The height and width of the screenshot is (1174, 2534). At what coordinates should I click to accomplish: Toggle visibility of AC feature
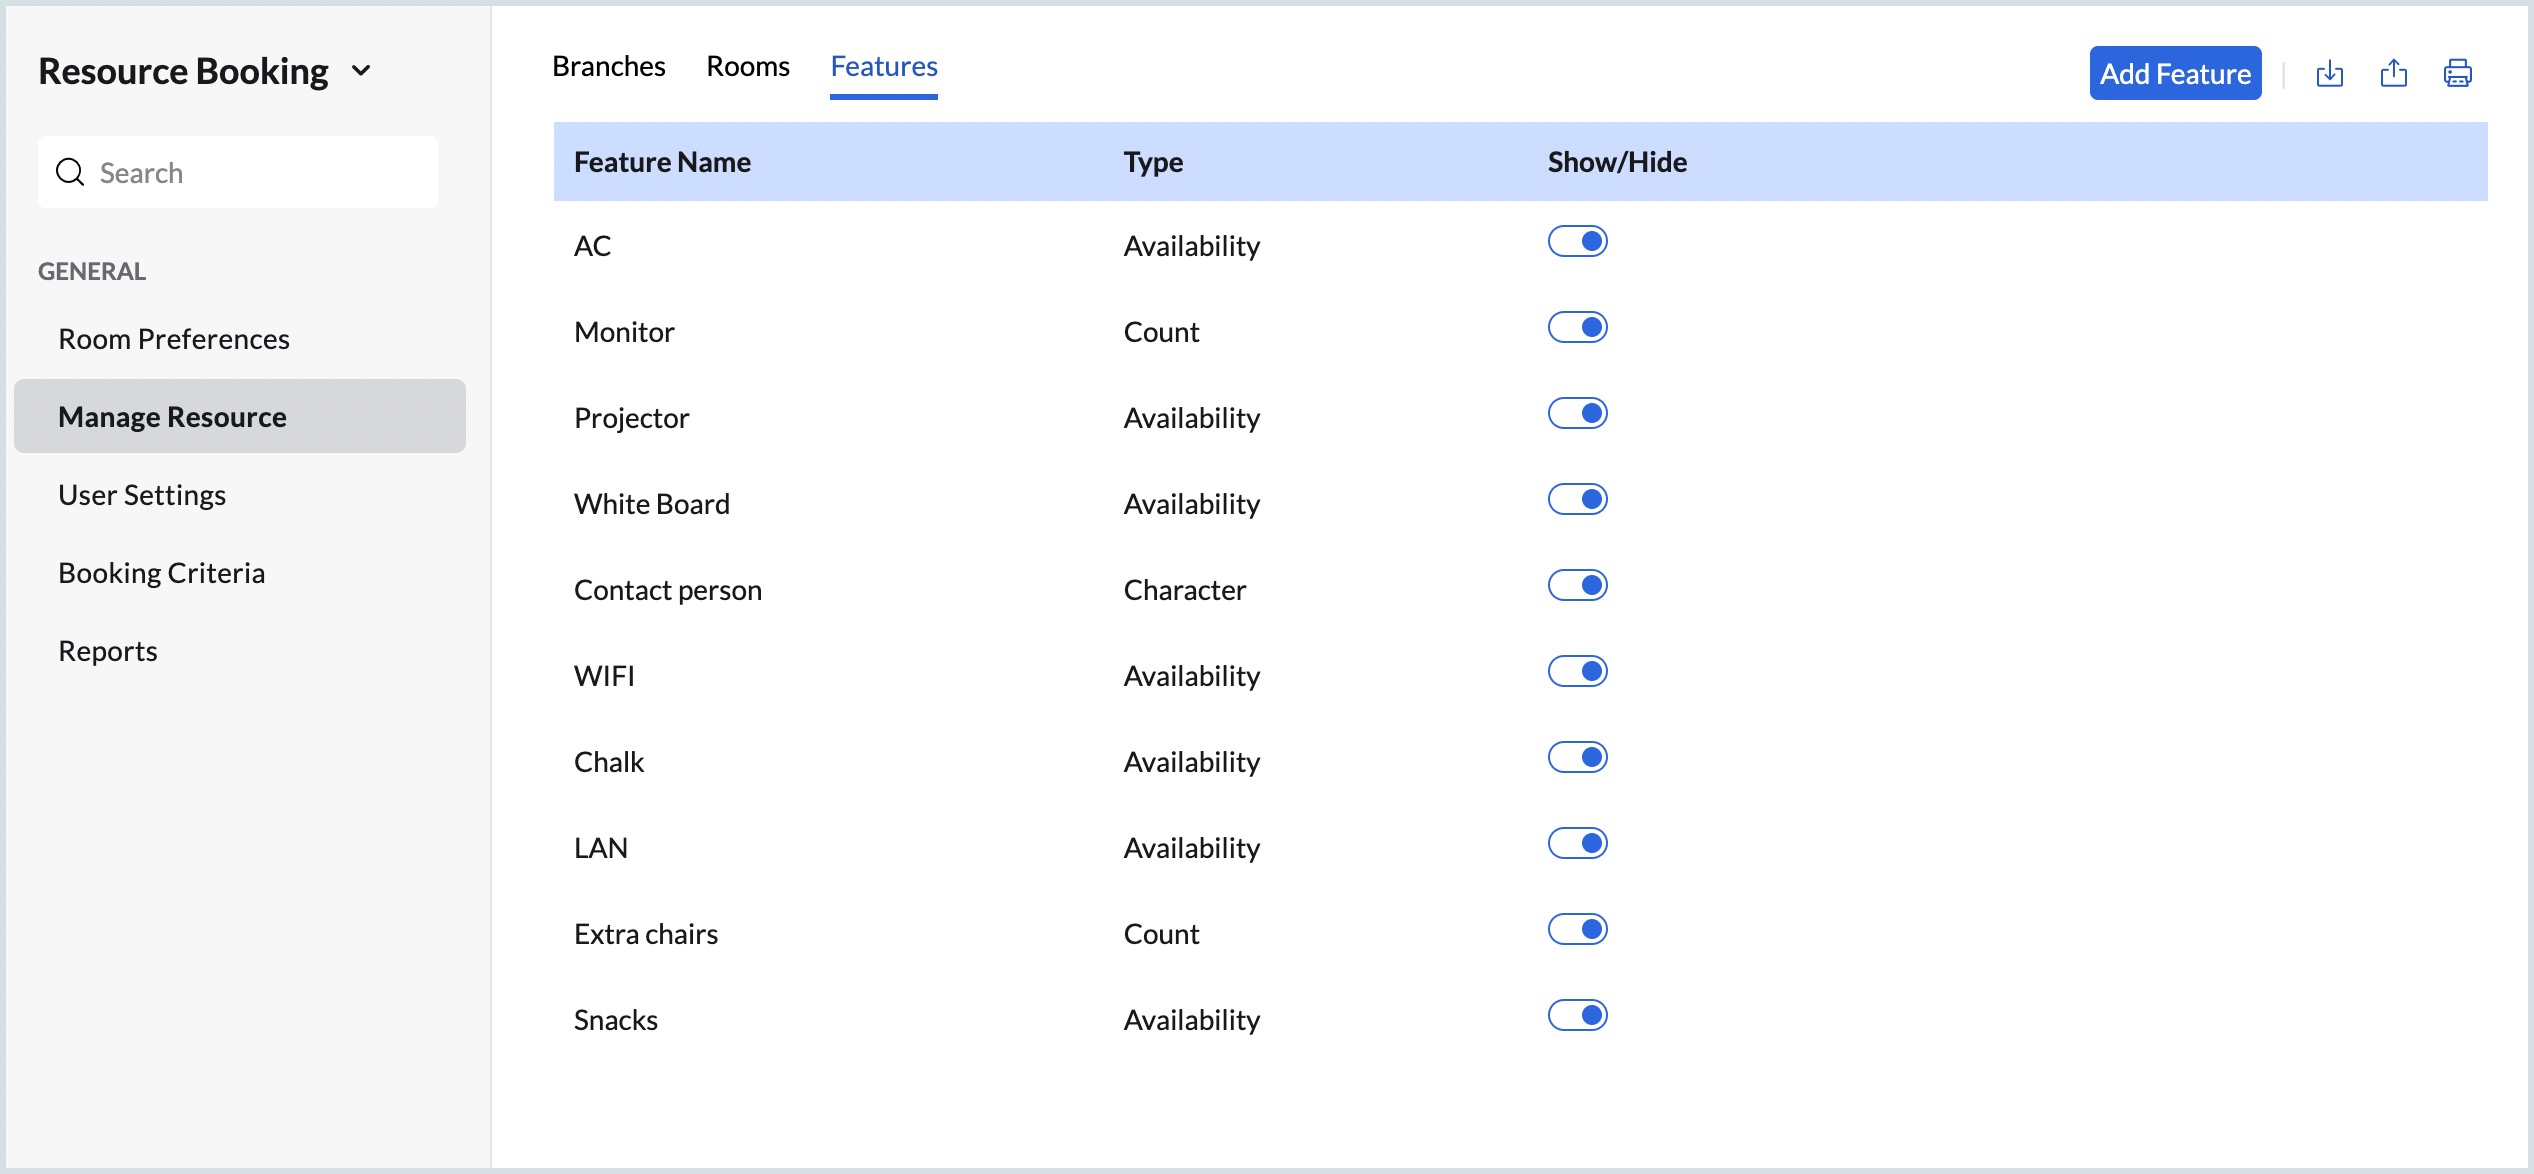(1577, 241)
